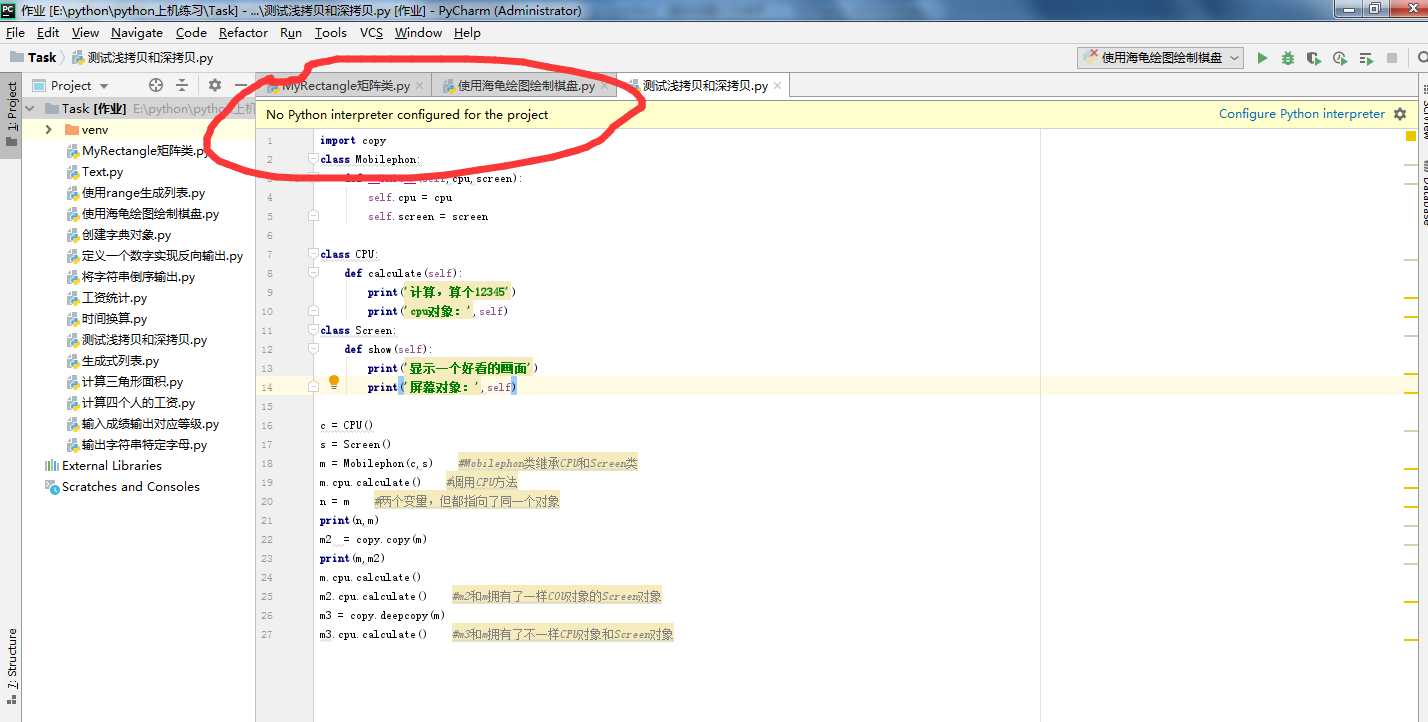Fold def show at line 12
Screen dimensions: 1428x722
click(313, 349)
